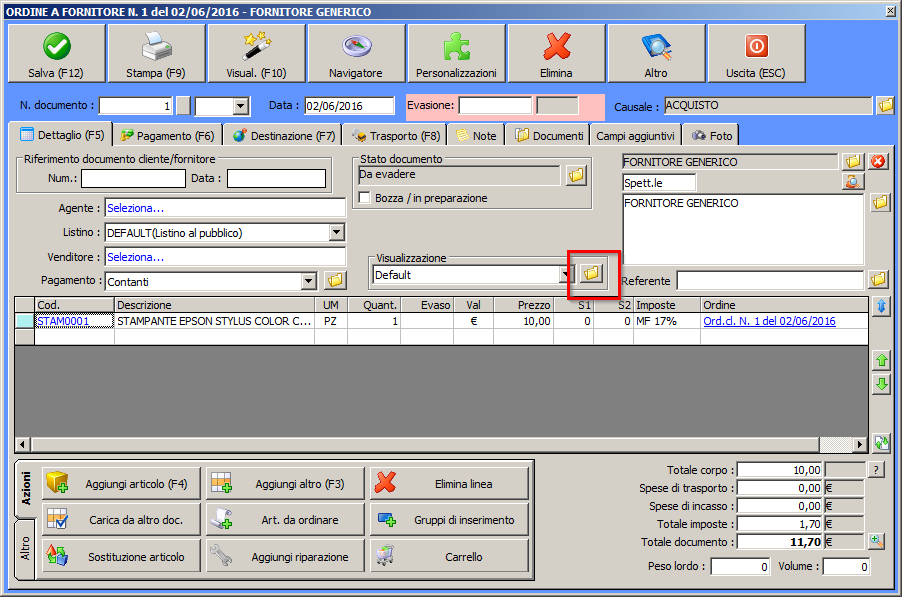Switch to Trasporto (F8) tab
902x597 pixels.
pos(396,136)
